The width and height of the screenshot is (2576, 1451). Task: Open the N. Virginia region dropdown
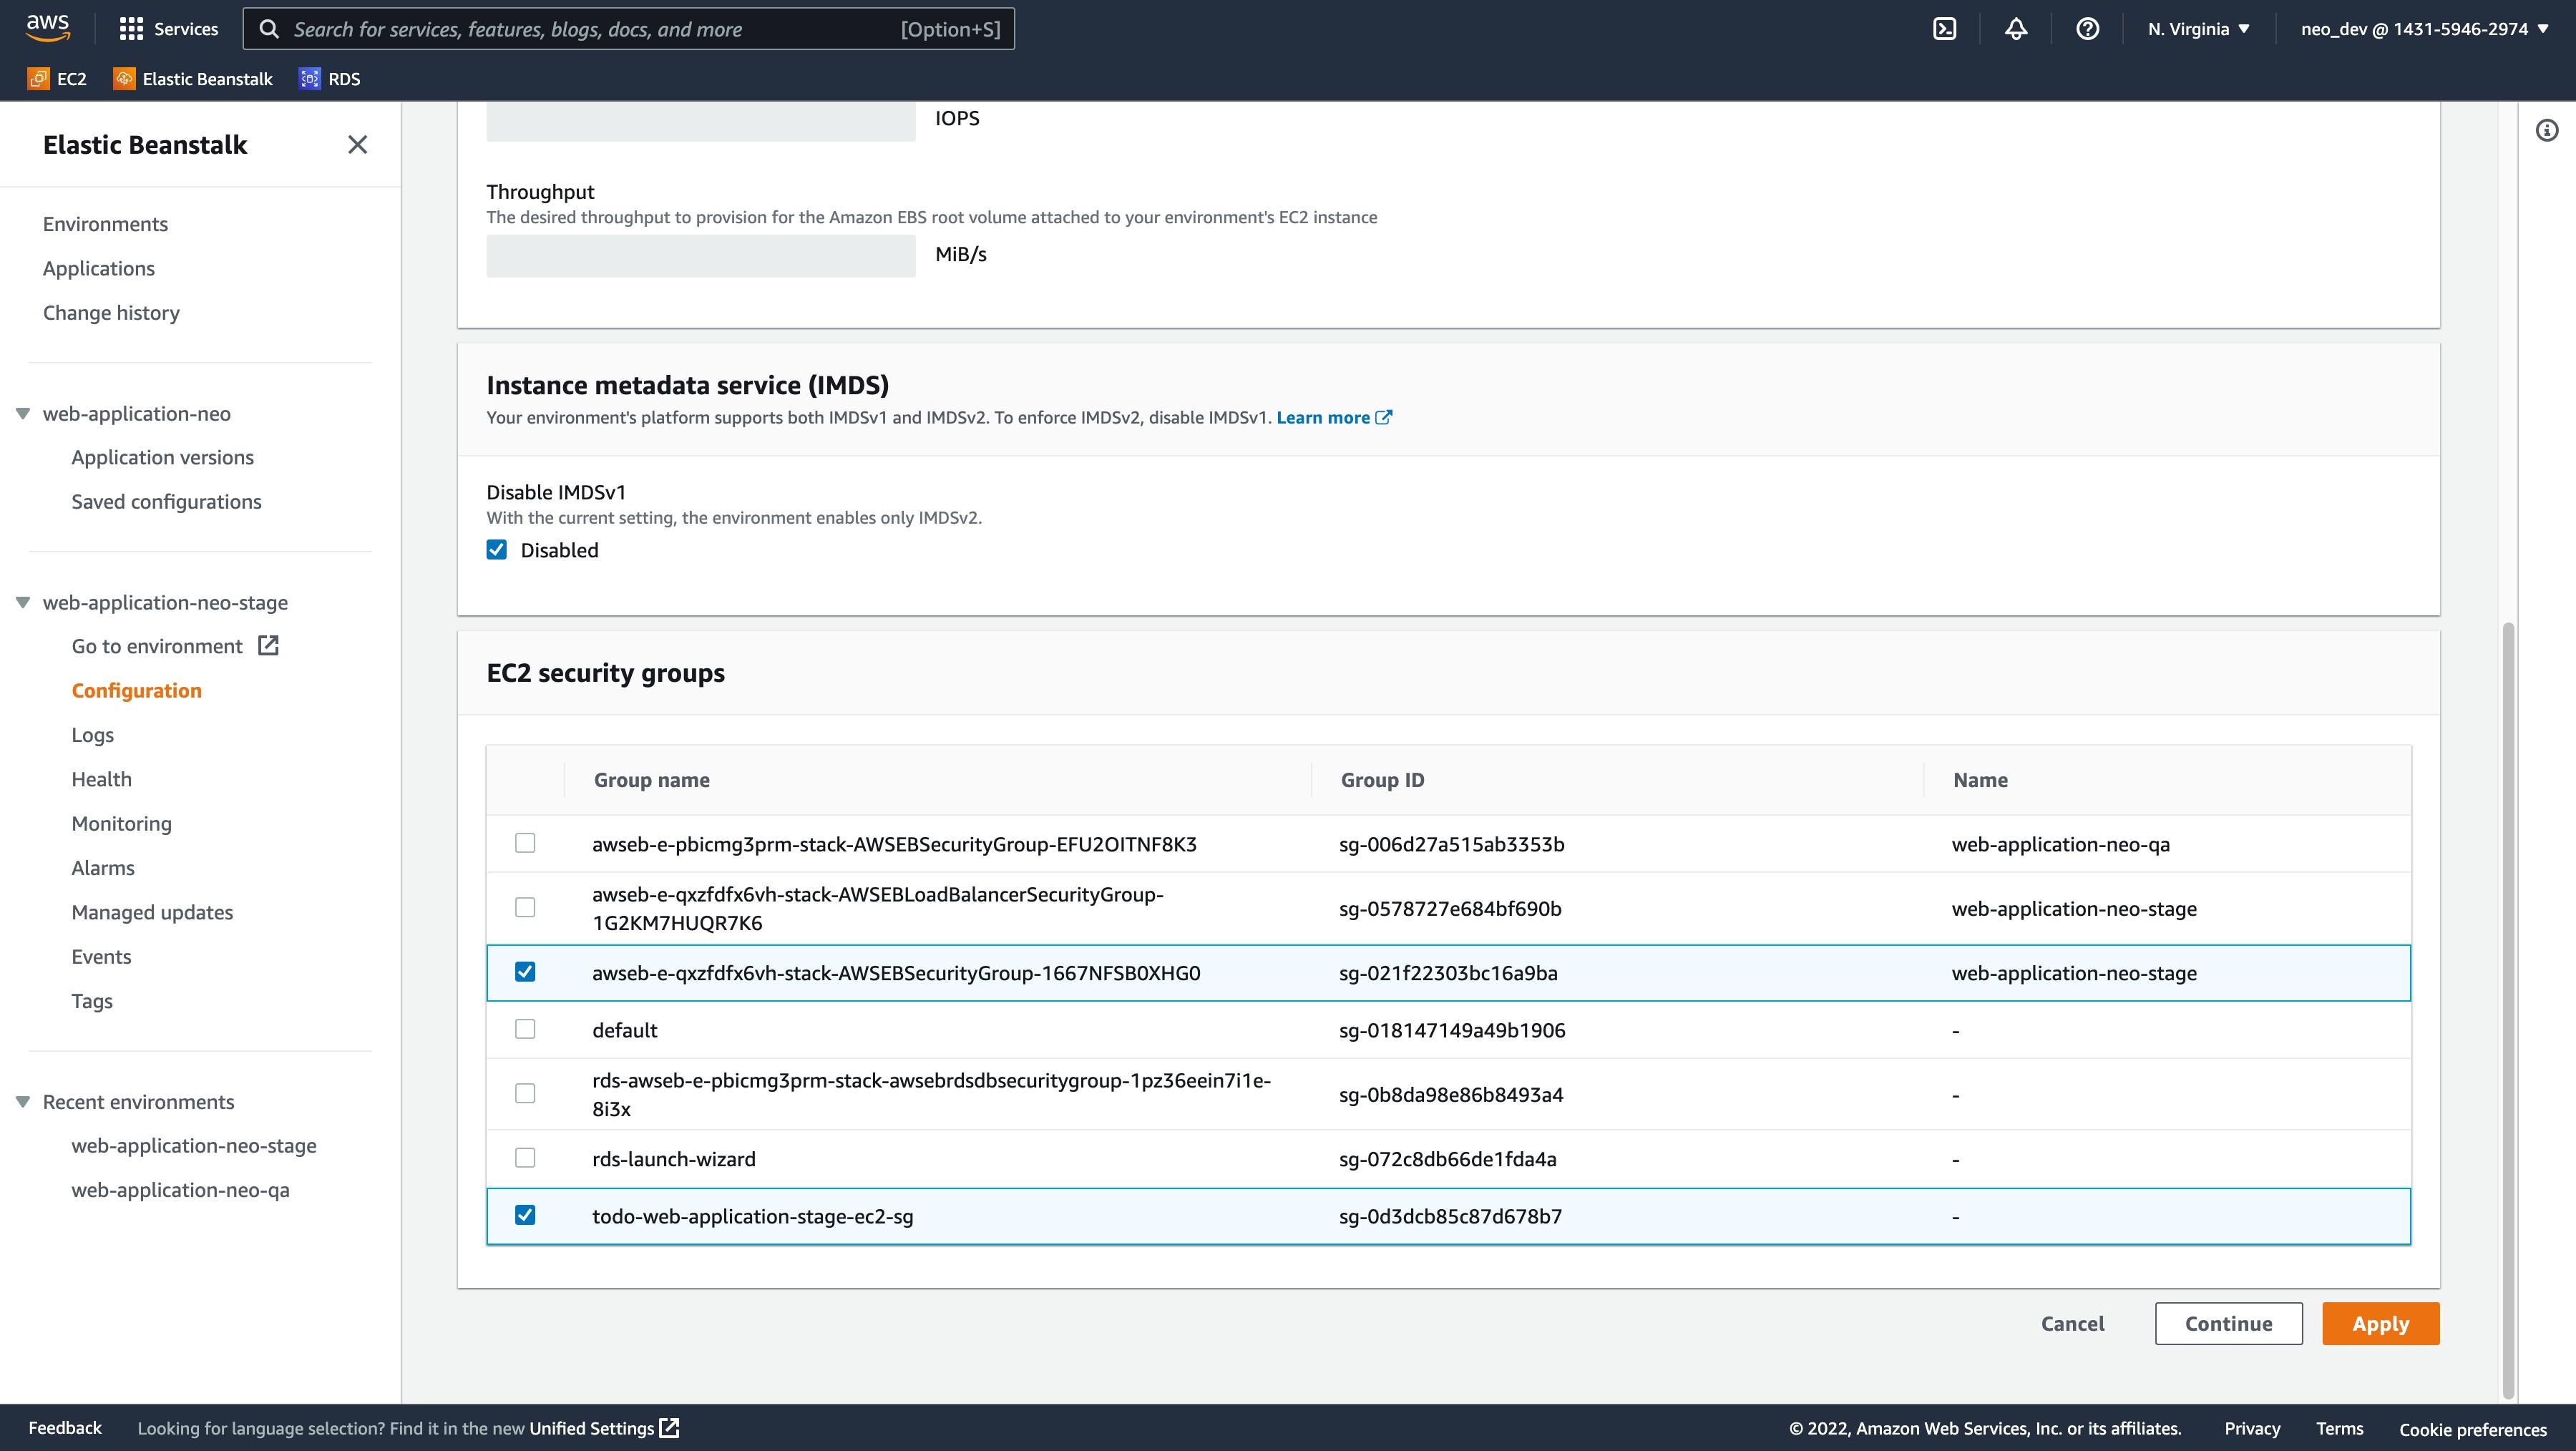click(2198, 29)
